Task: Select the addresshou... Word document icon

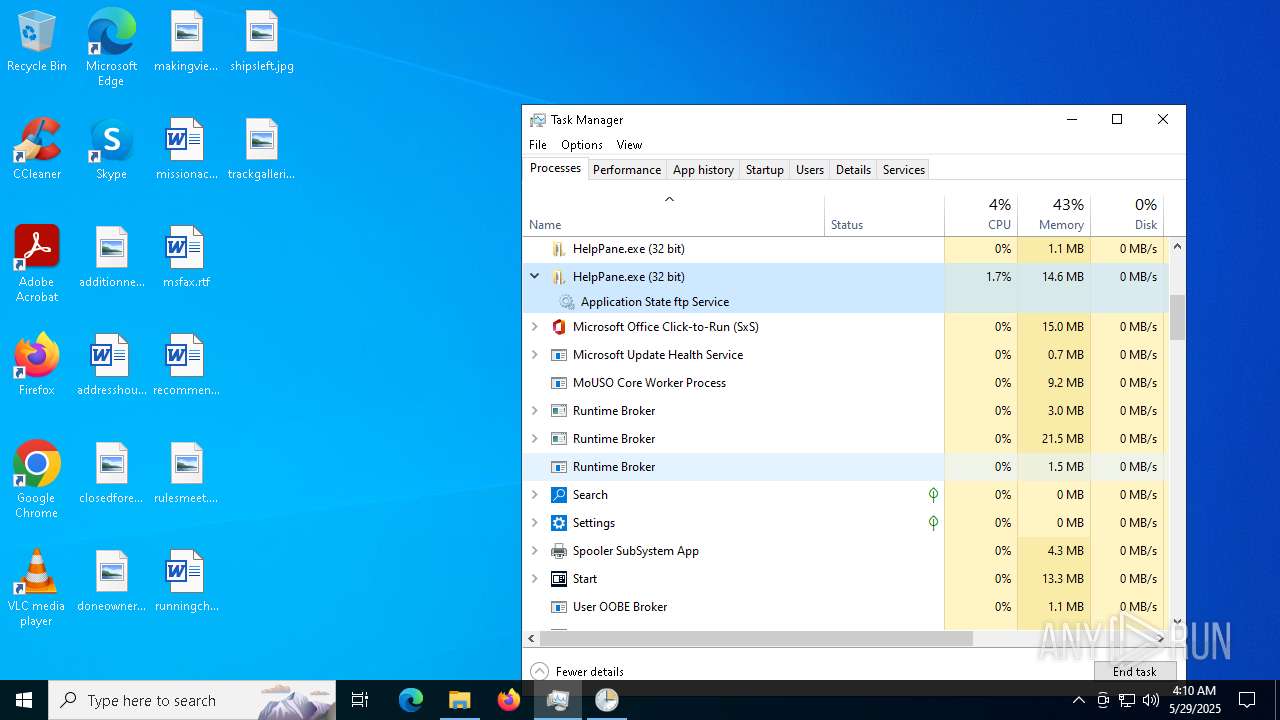Action: (x=112, y=366)
